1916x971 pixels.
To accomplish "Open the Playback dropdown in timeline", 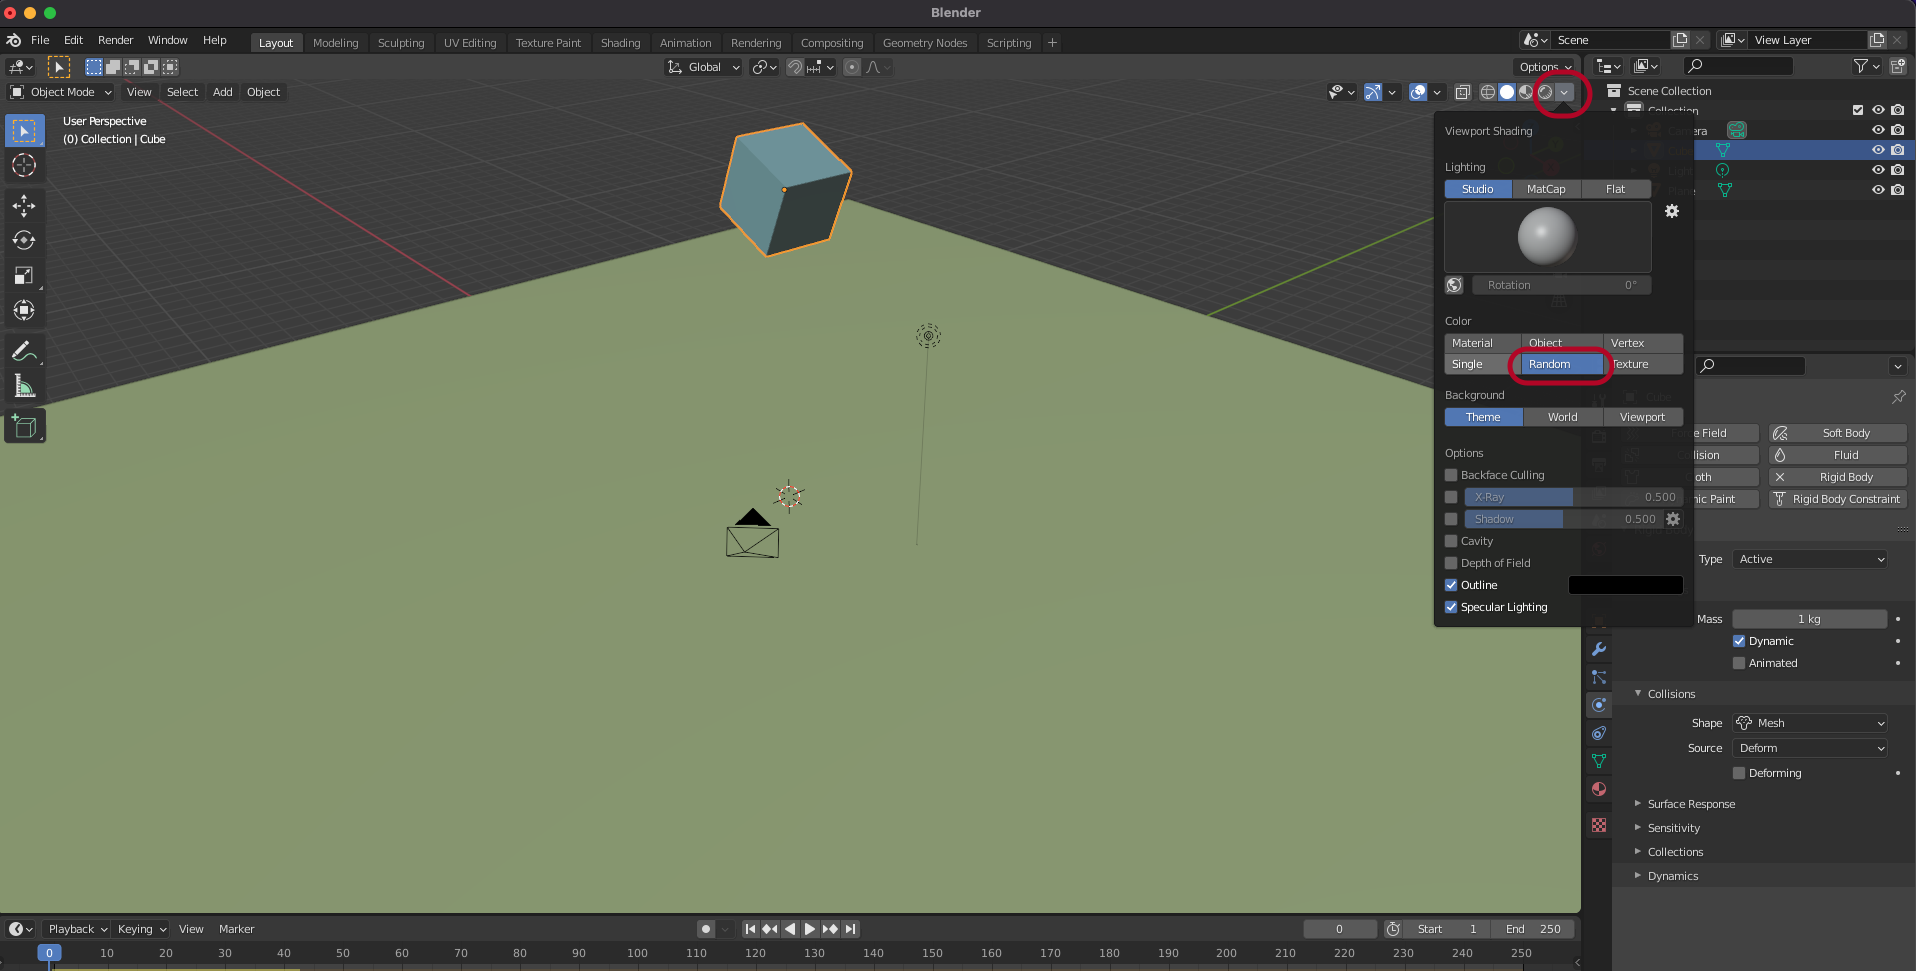I will tap(78, 929).
